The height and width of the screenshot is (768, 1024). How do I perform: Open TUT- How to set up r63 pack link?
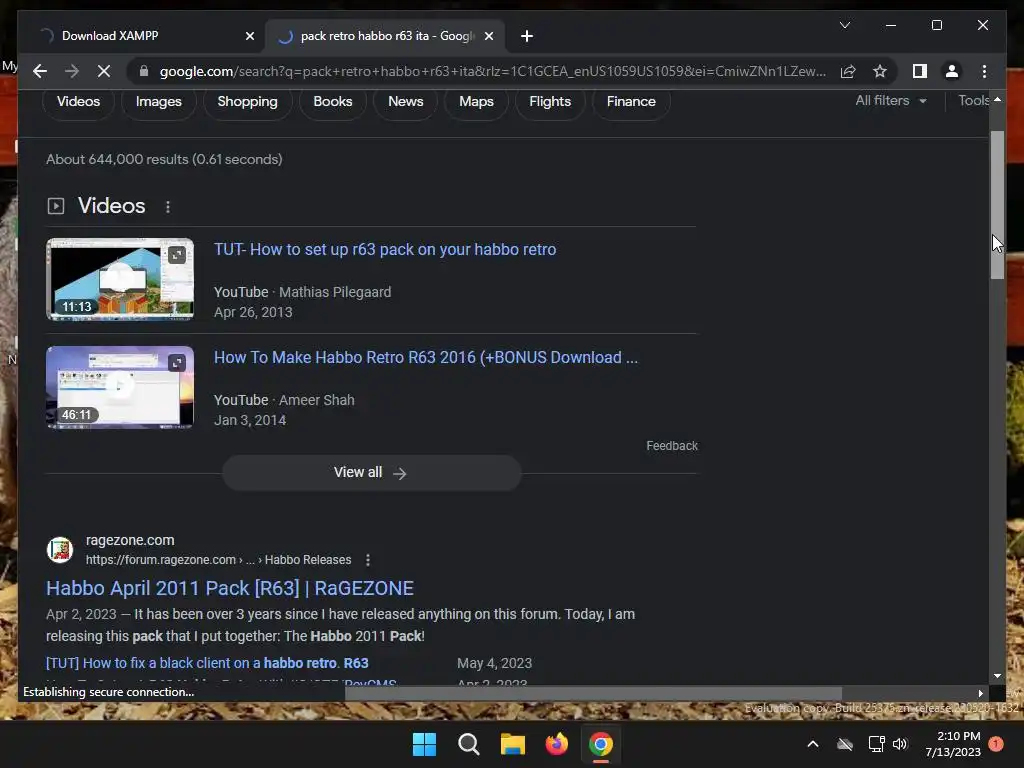(x=385, y=249)
